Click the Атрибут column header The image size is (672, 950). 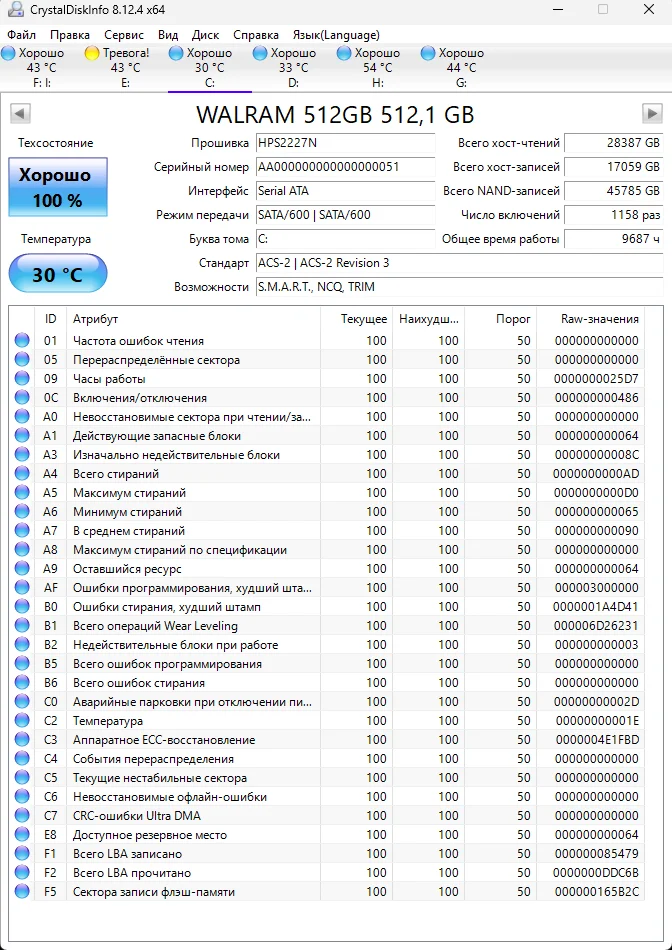coord(193,319)
